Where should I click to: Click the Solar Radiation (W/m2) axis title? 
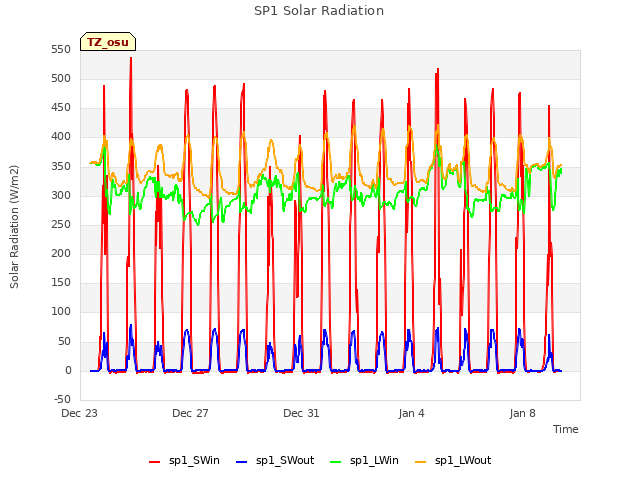[14, 227]
